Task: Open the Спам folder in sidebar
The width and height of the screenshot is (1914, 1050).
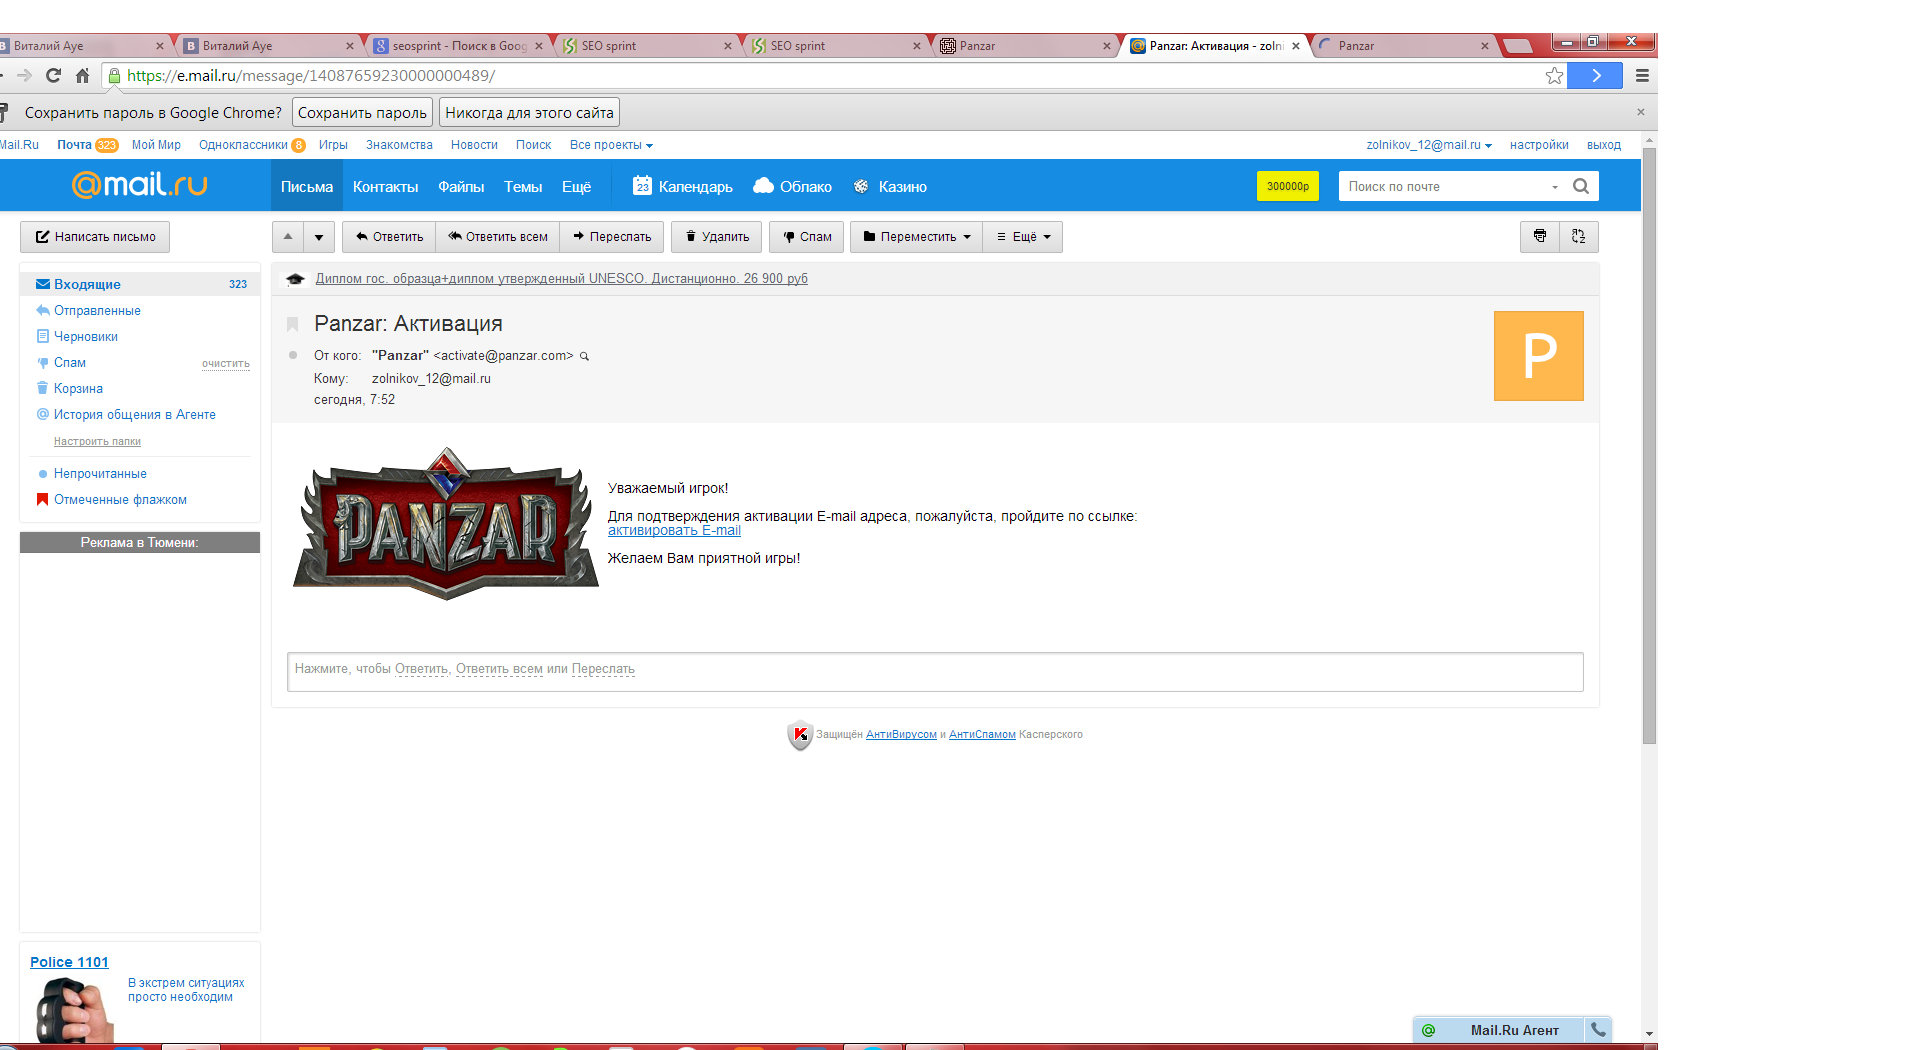Action: coord(70,362)
